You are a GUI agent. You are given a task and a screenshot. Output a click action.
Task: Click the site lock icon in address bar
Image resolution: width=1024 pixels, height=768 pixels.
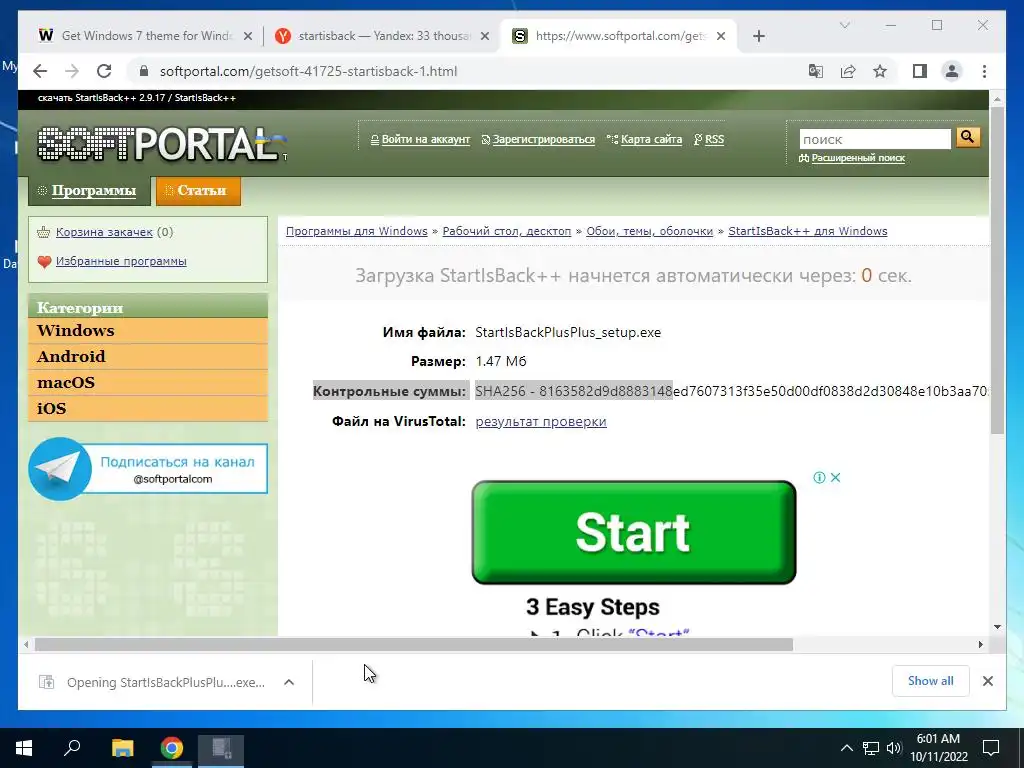click(x=144, y=71)
